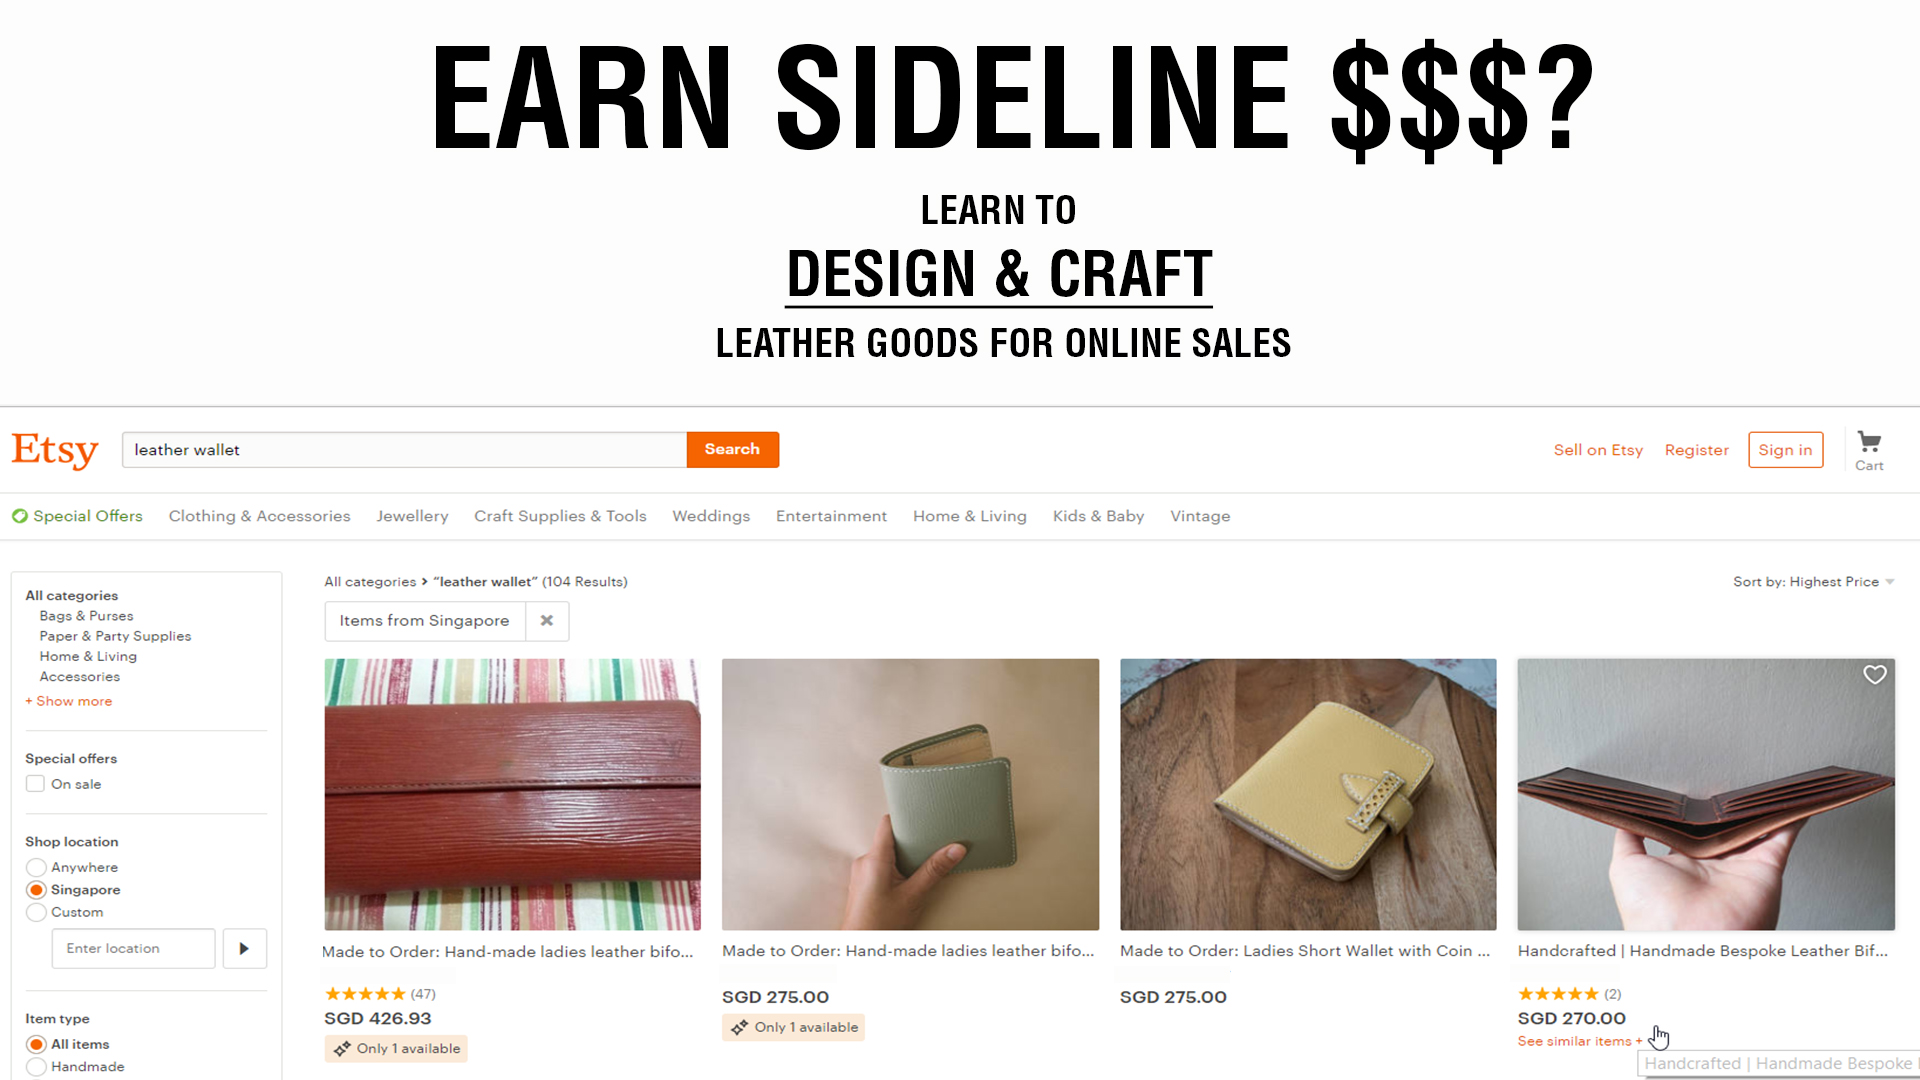This screenshot has height=1080, width=1920.
Task: Open Craft Supplies & Tools menu
Action: [x=560, y=516]
